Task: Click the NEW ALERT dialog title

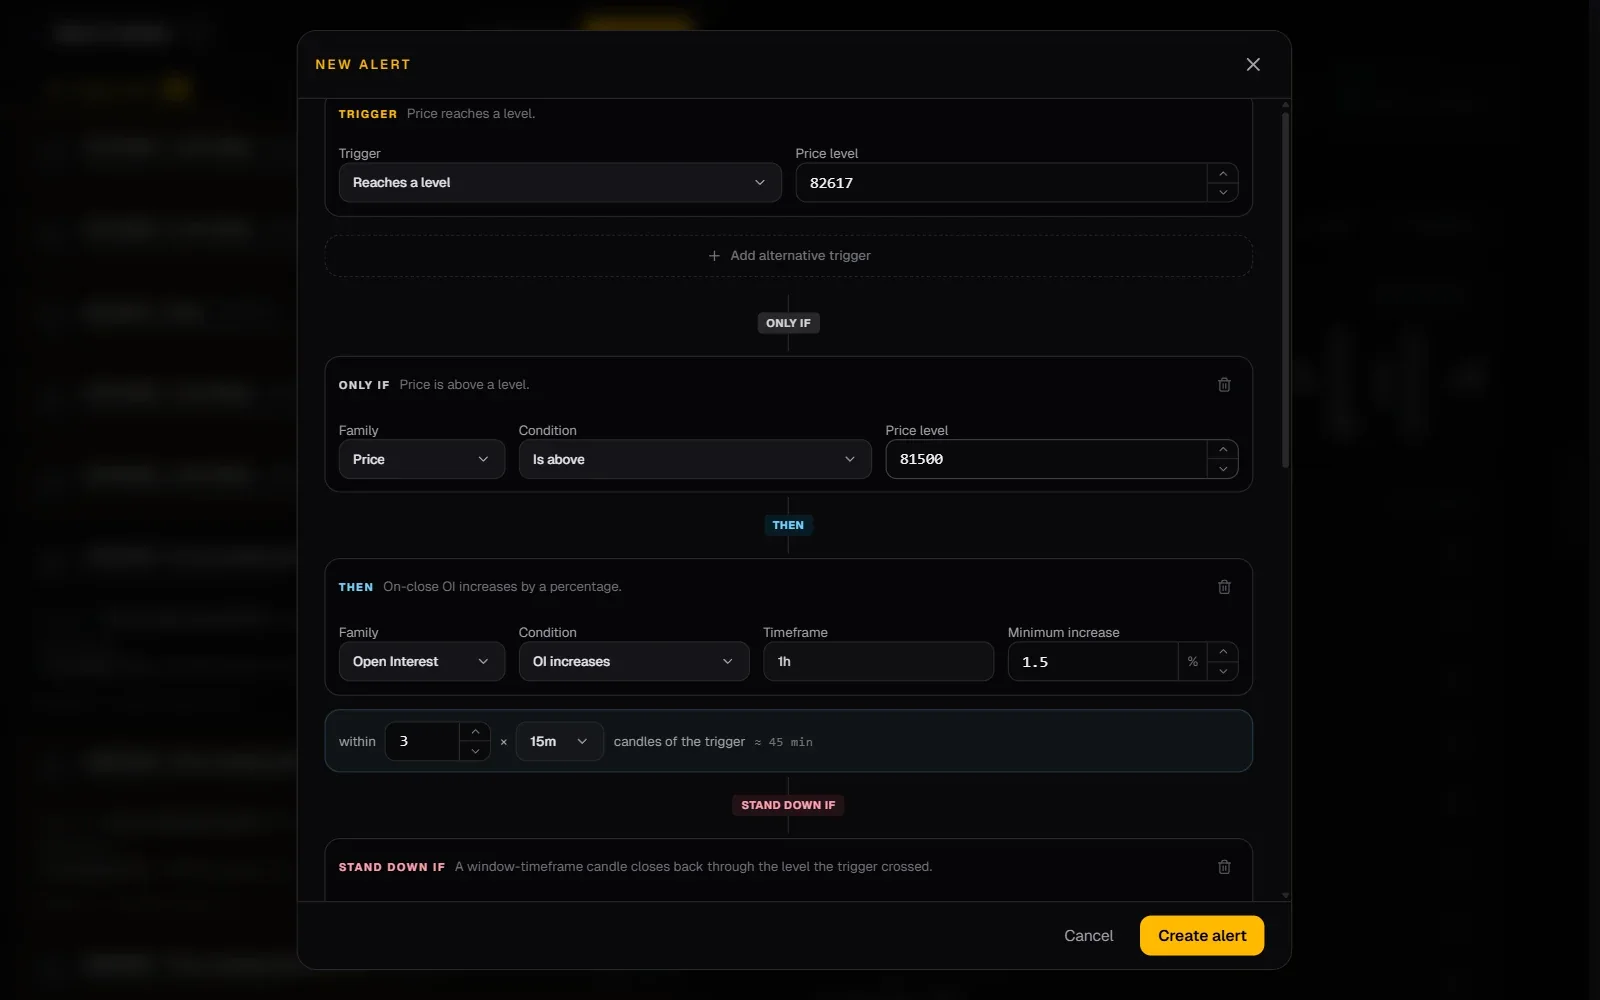Action: (x=363, y=64)
